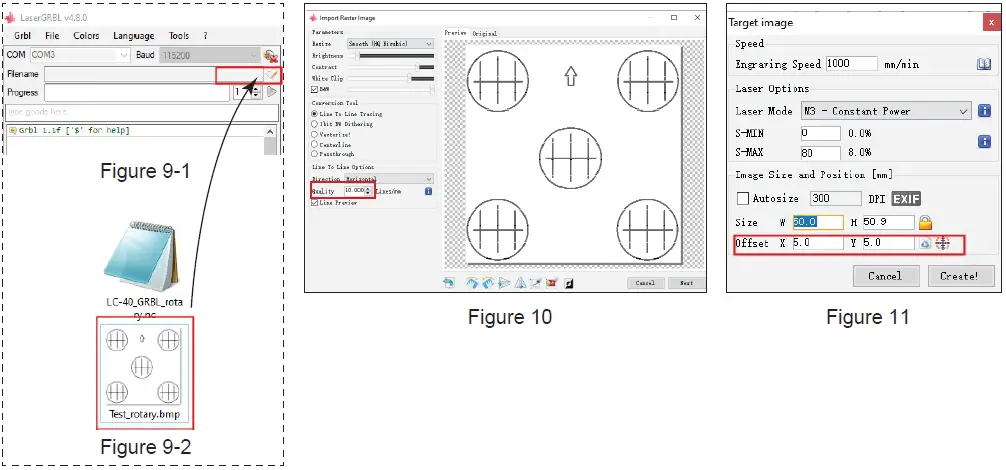Click the crop tool icon below the preview
This screenshot has width=1006, height=470.
click(536, 283)
